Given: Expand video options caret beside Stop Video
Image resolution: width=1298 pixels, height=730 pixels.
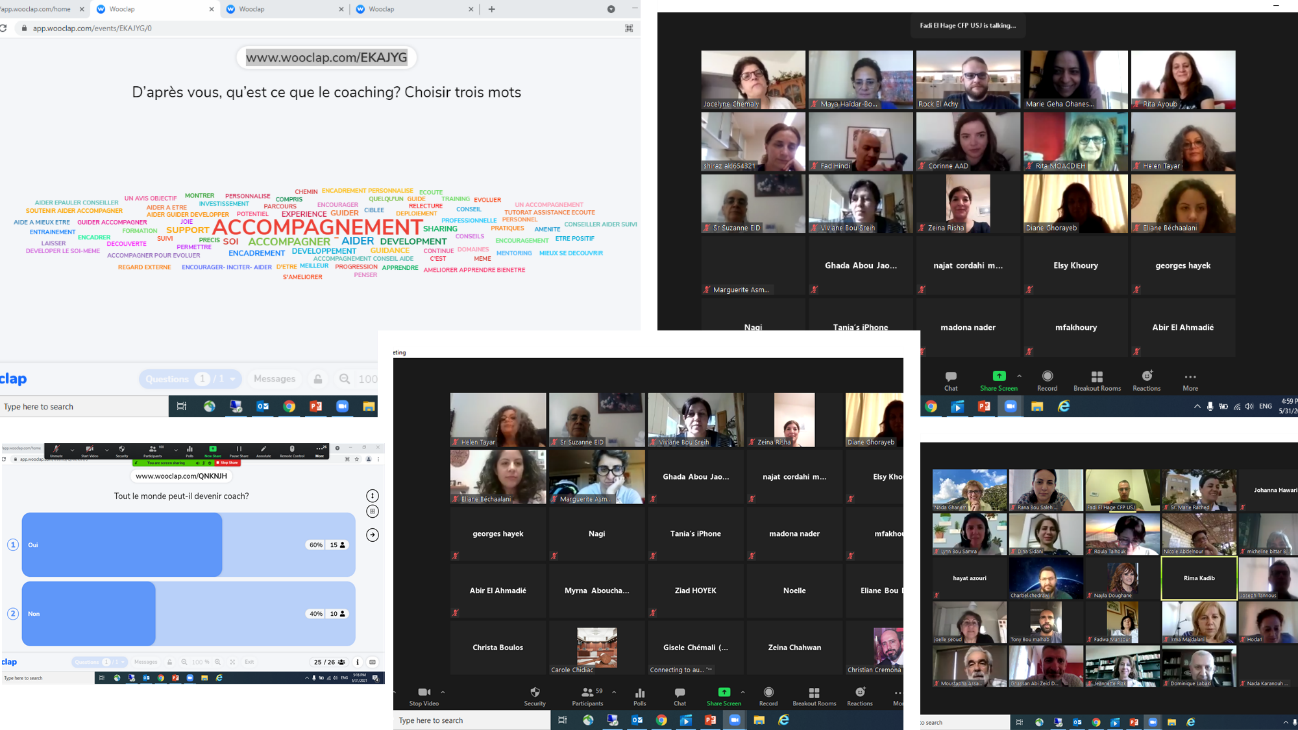Looking at the screenshot, I should [x=443, y=692].
